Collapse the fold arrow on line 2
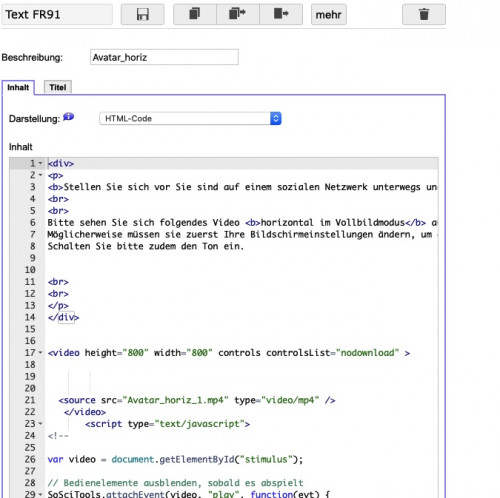This screenshot has height=498, width=500. point(40,175)
